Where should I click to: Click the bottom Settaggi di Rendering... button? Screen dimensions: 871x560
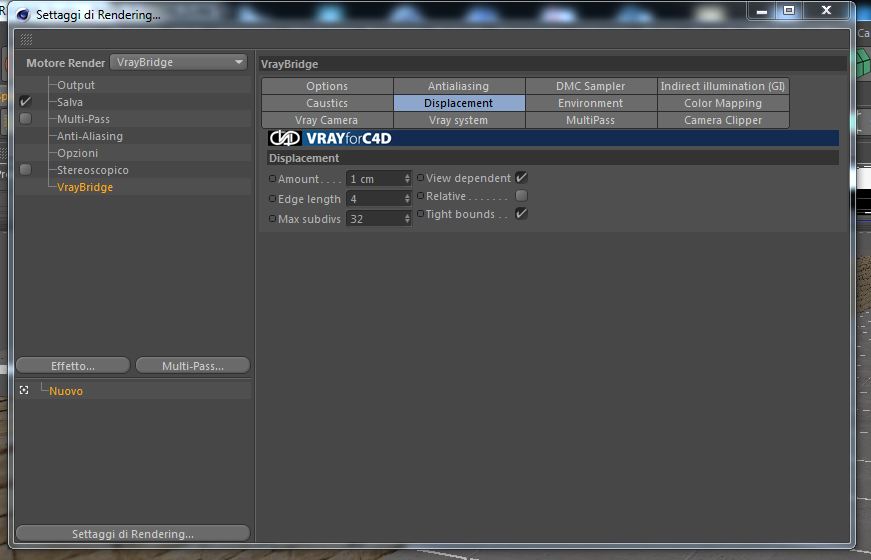[133, 533]
